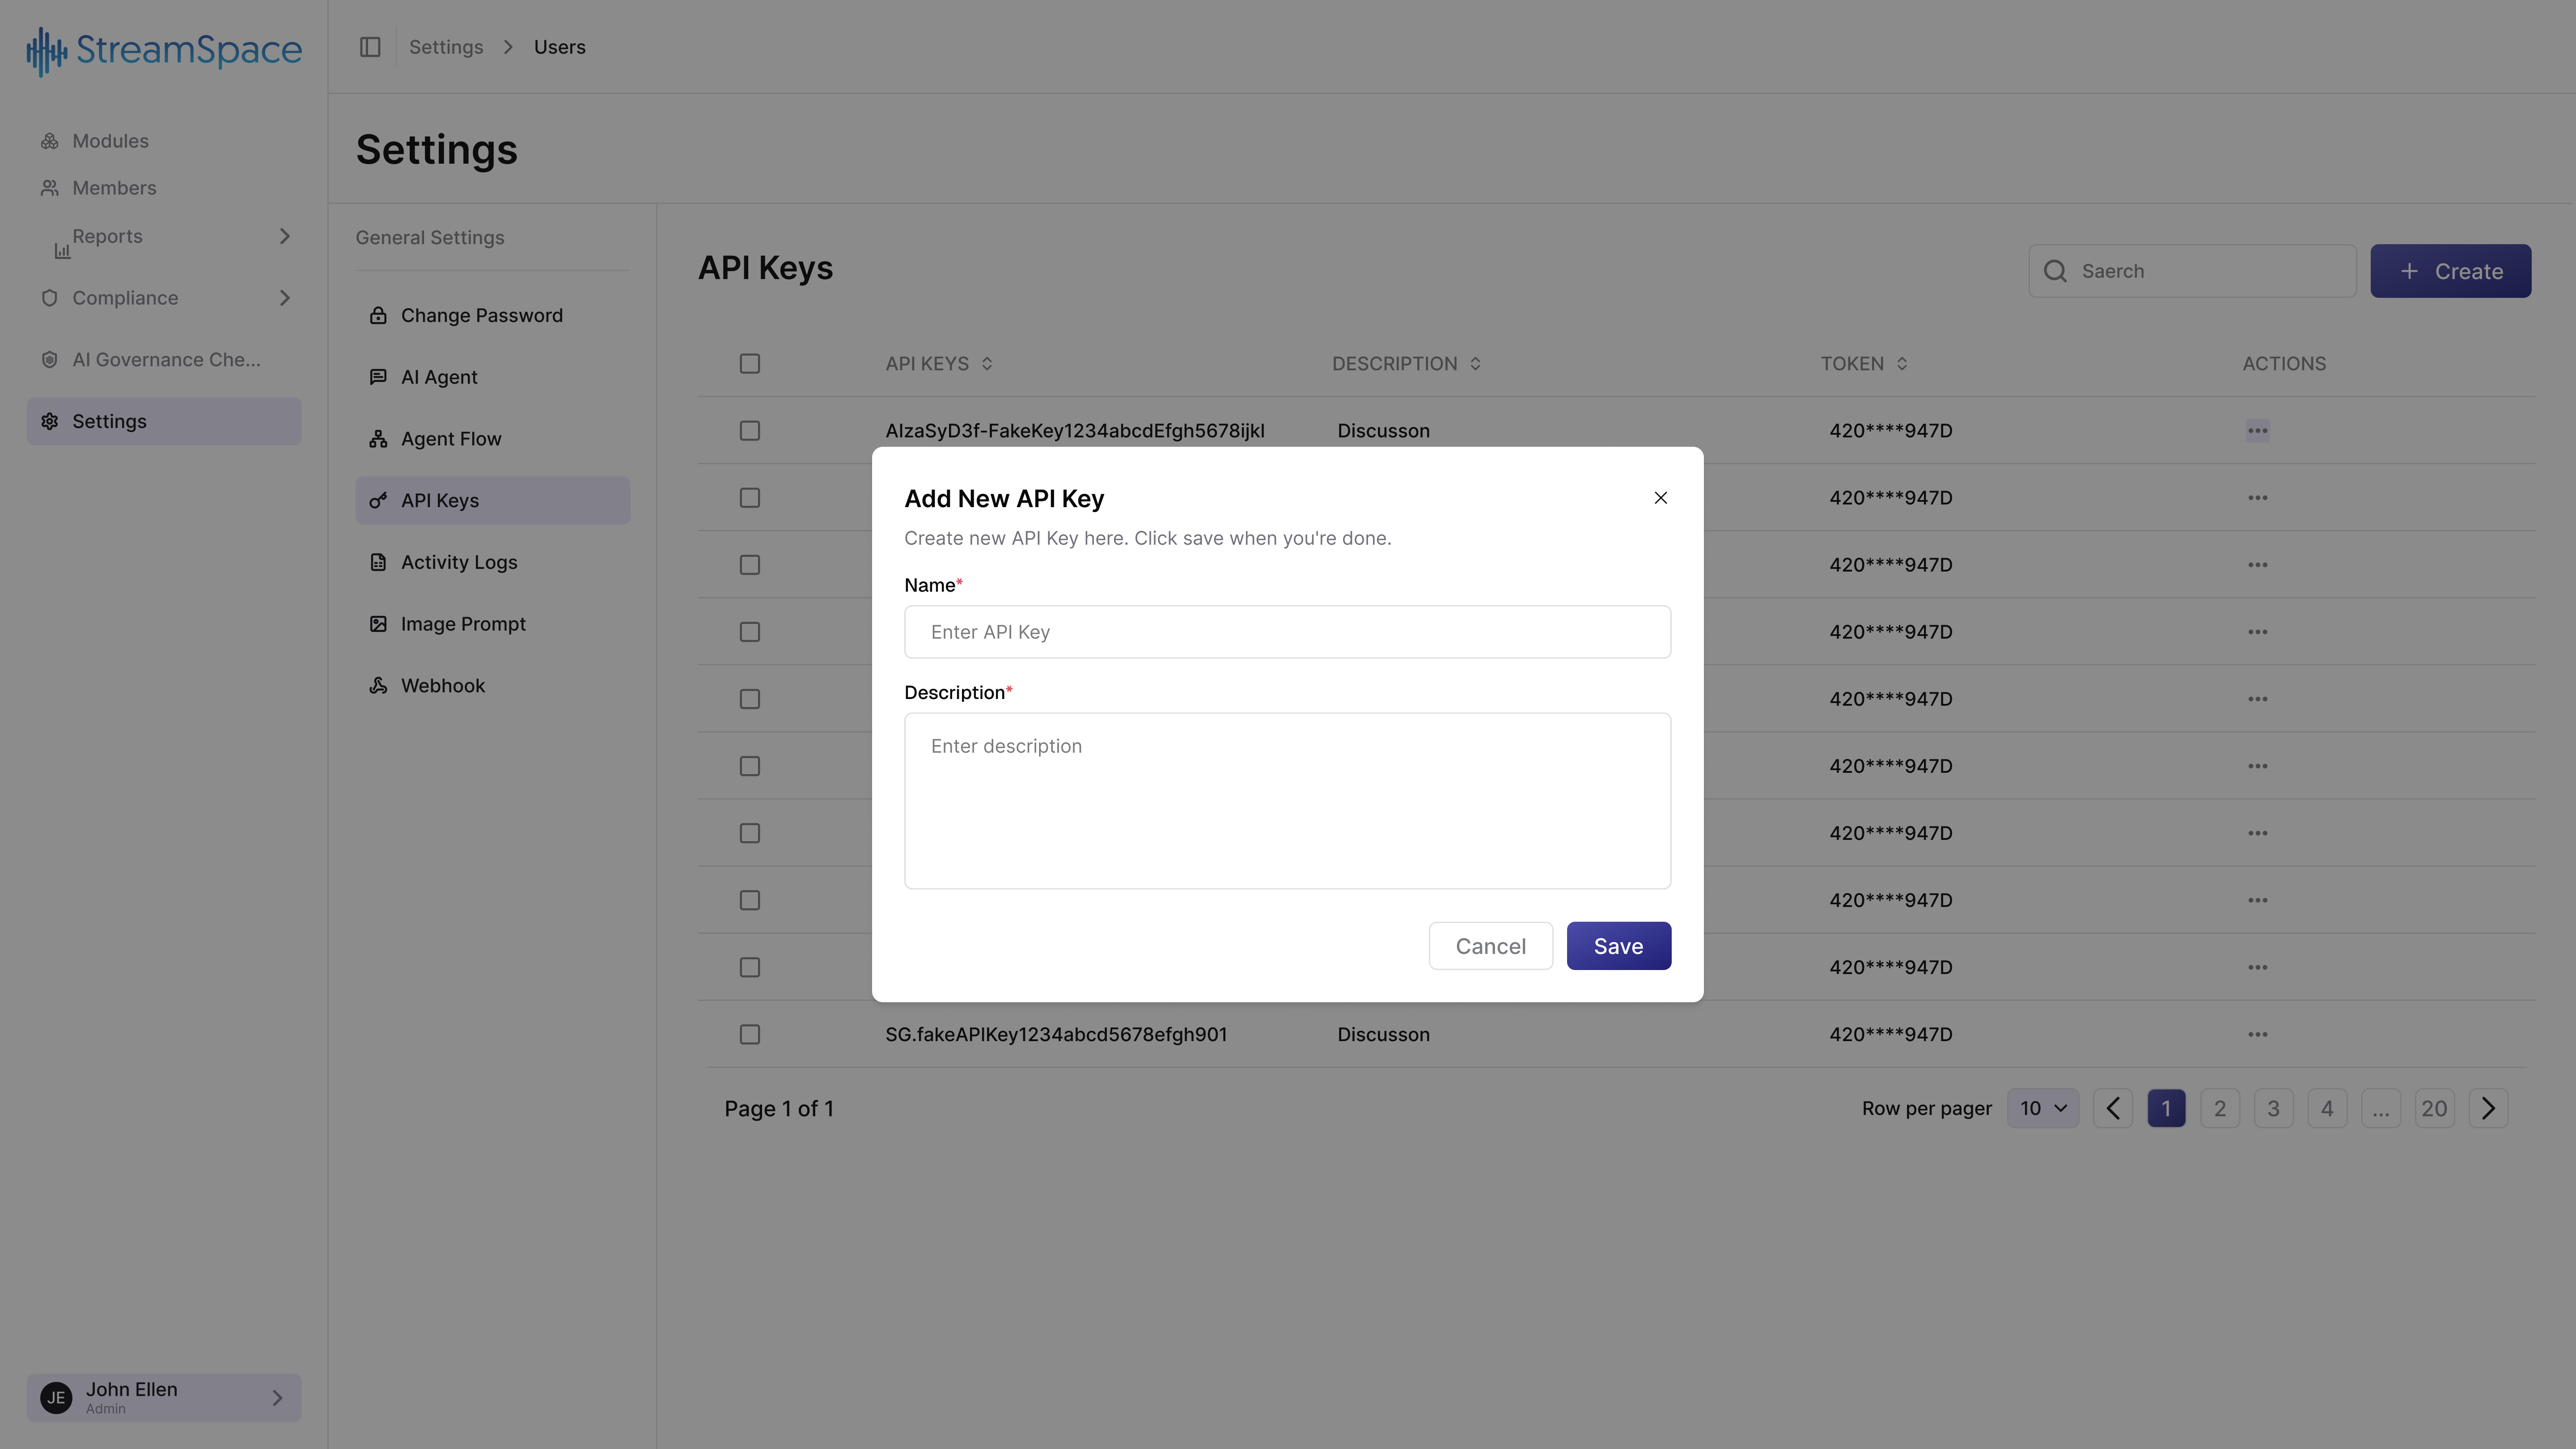Toggle the sidebar panel icon
The image size is (2576, 1449).
(370, 47)
